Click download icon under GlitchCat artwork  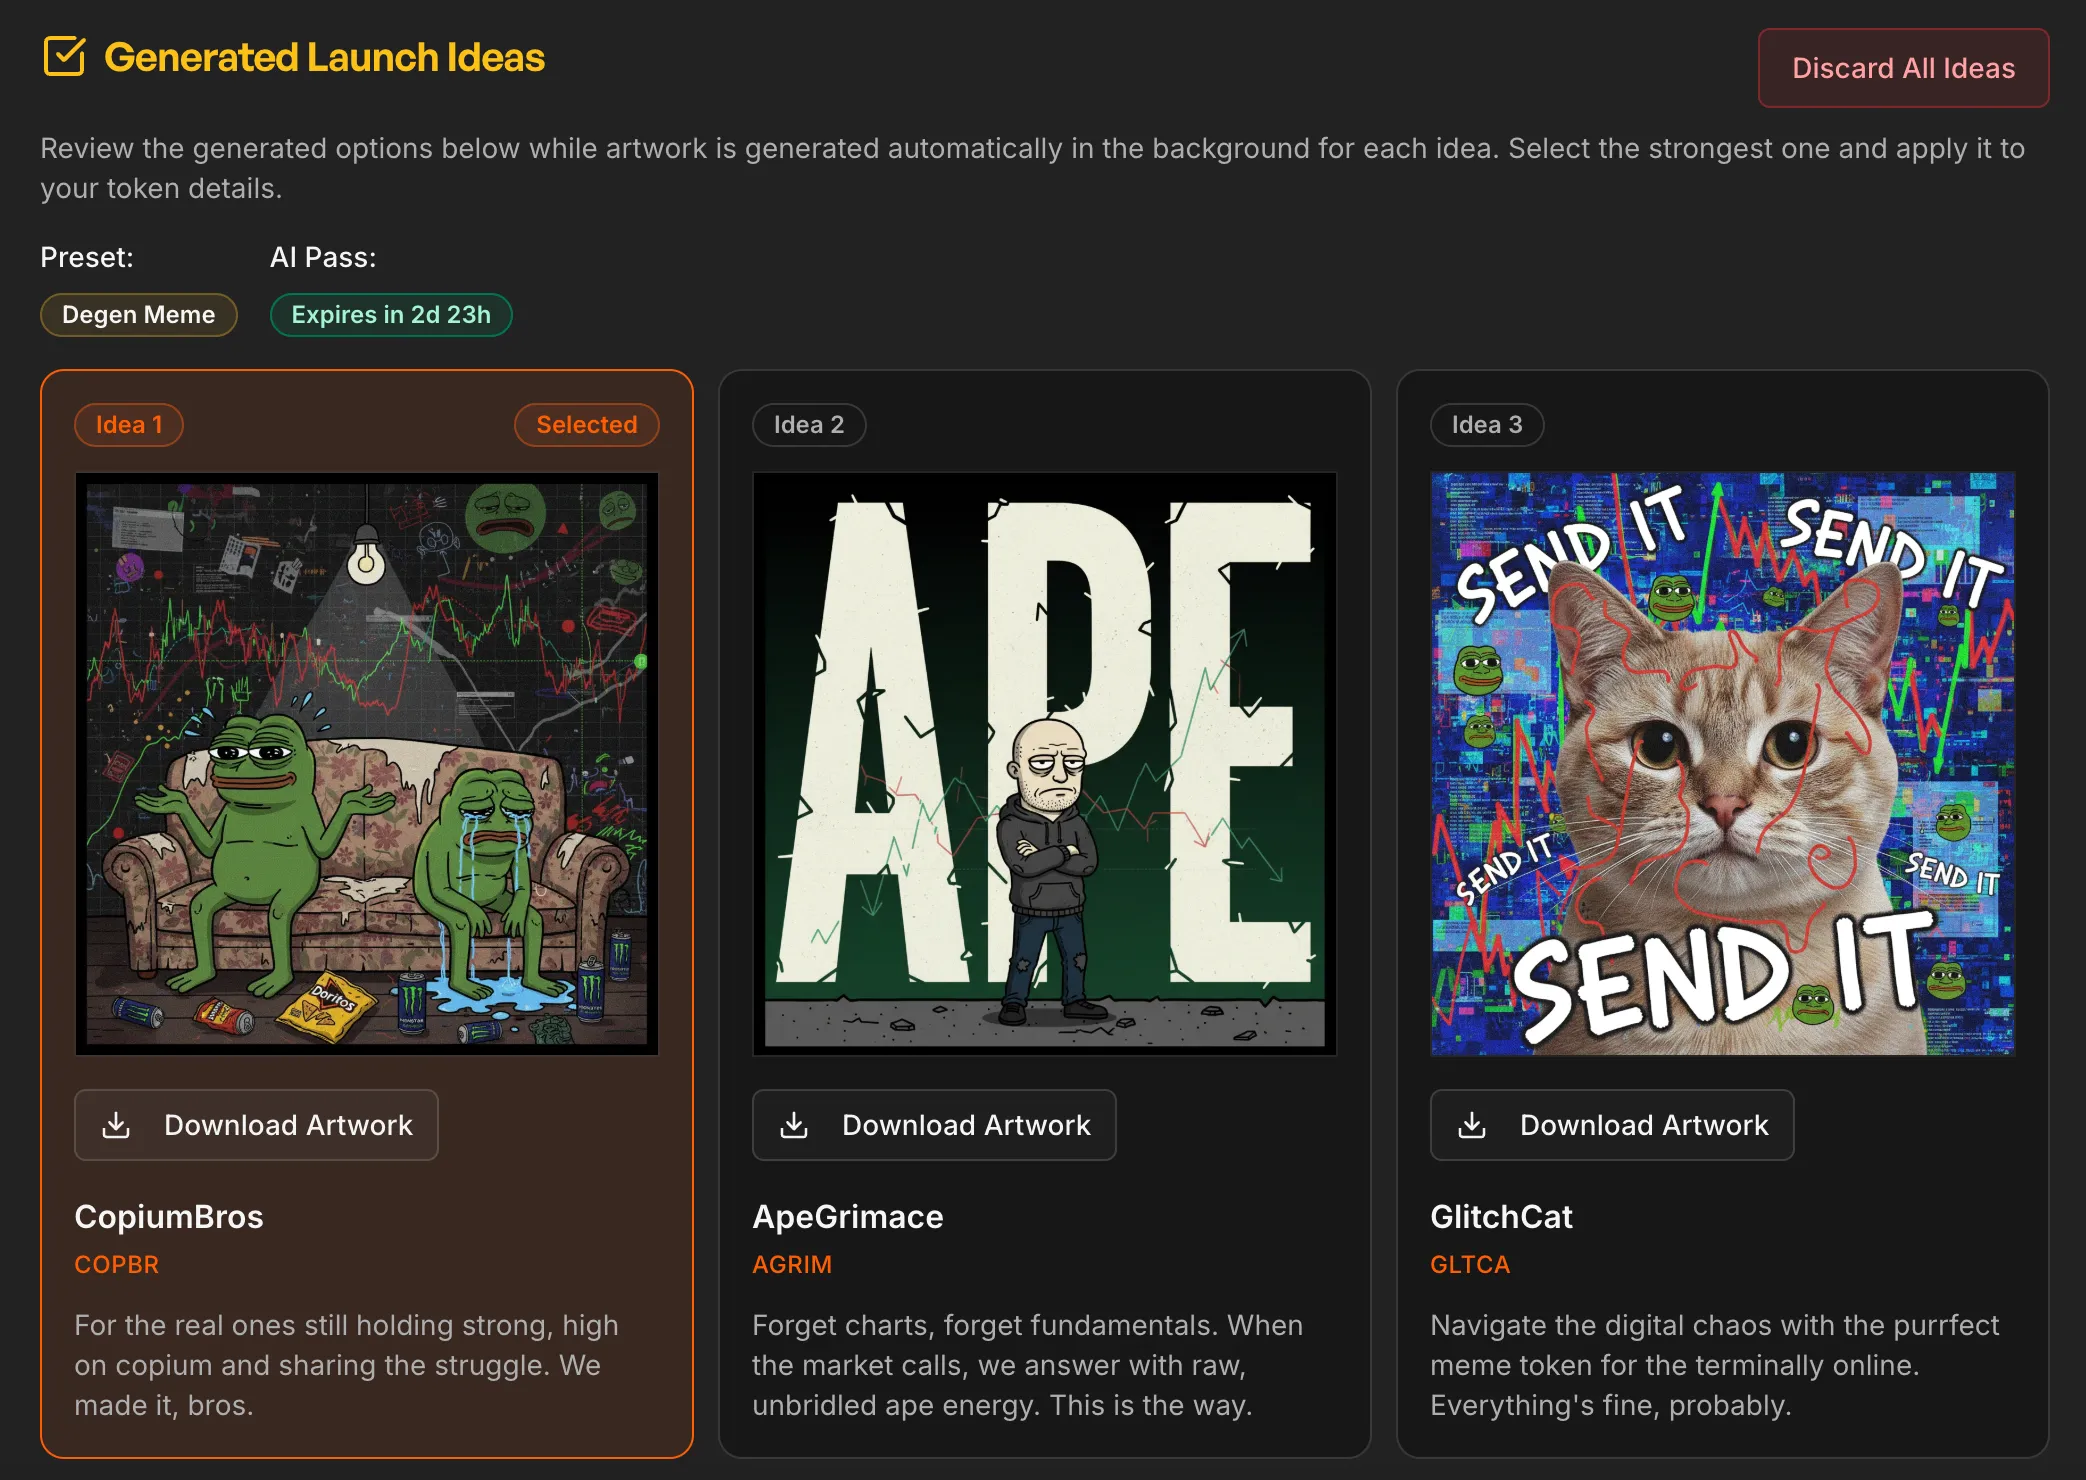1472,1125
